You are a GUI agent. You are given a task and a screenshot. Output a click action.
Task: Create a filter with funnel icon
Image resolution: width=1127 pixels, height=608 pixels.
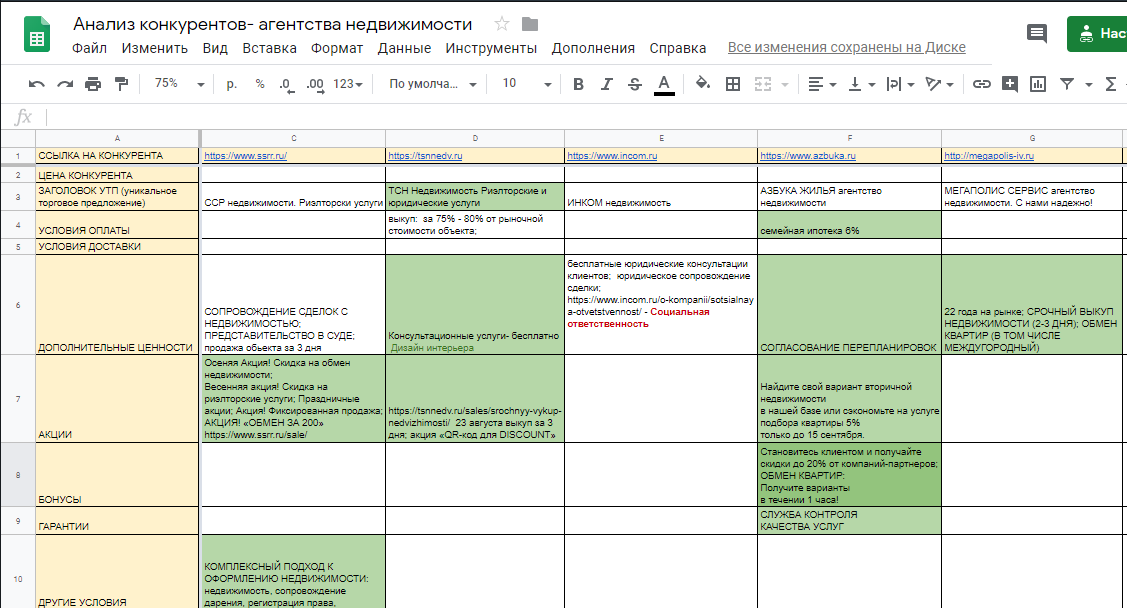(x=1067, y=84)
